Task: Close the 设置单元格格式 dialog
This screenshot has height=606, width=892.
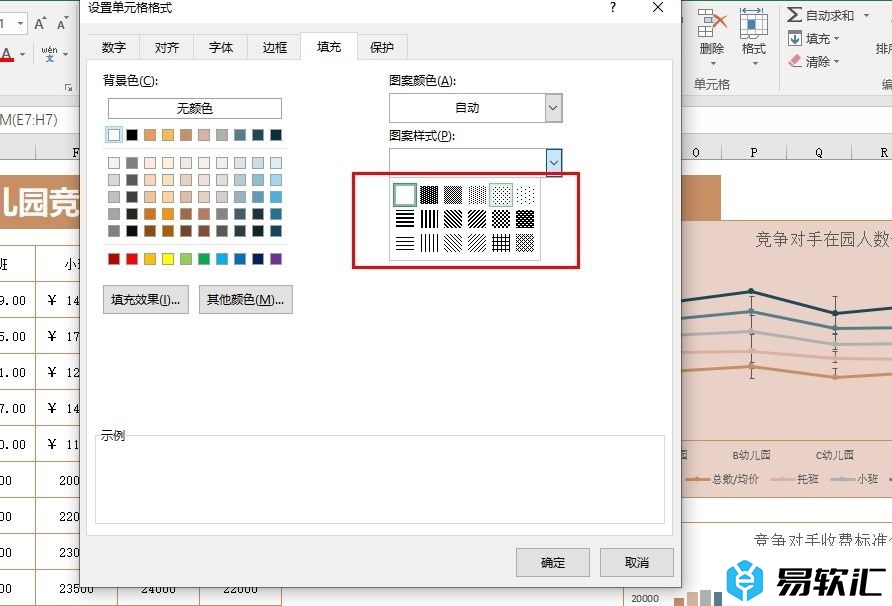Action: (658, 7)
